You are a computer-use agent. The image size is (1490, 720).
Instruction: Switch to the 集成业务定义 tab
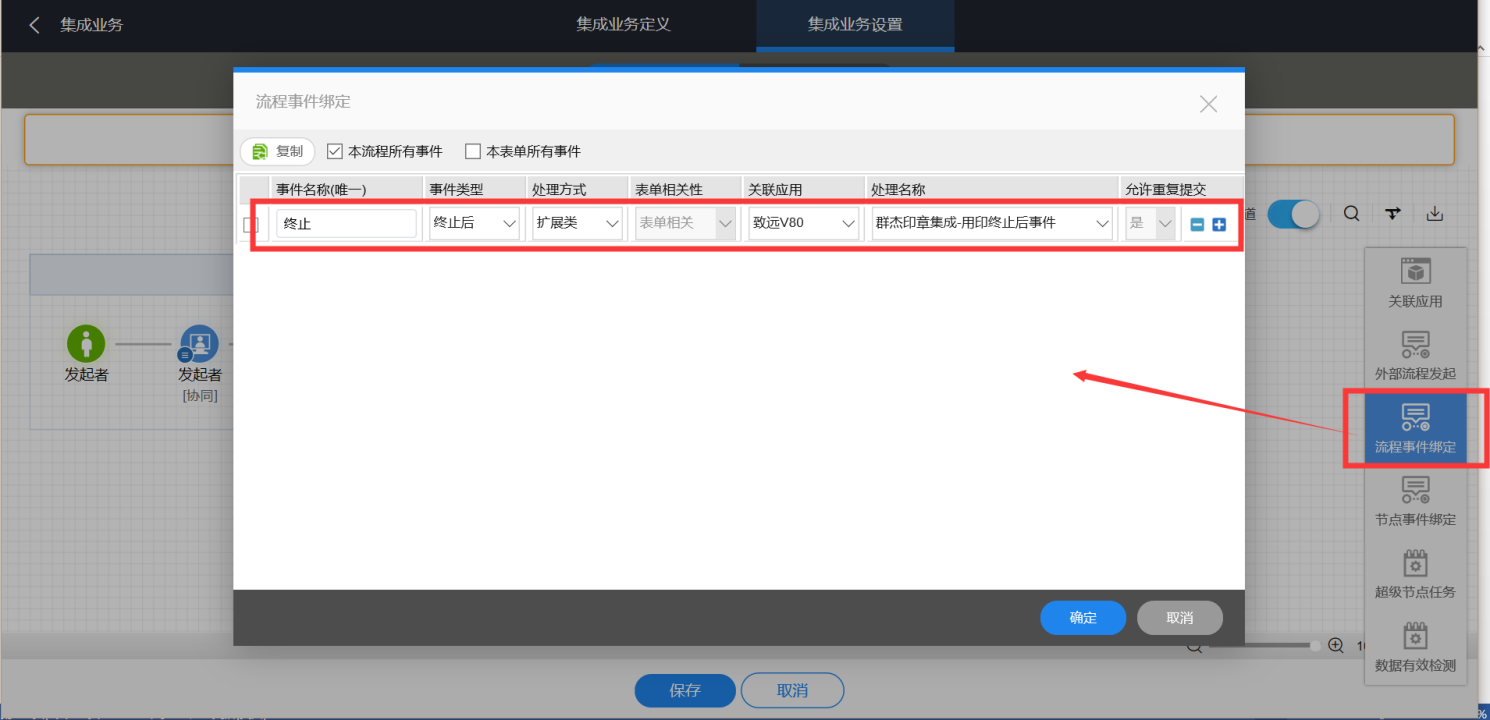tap(623, 25)
